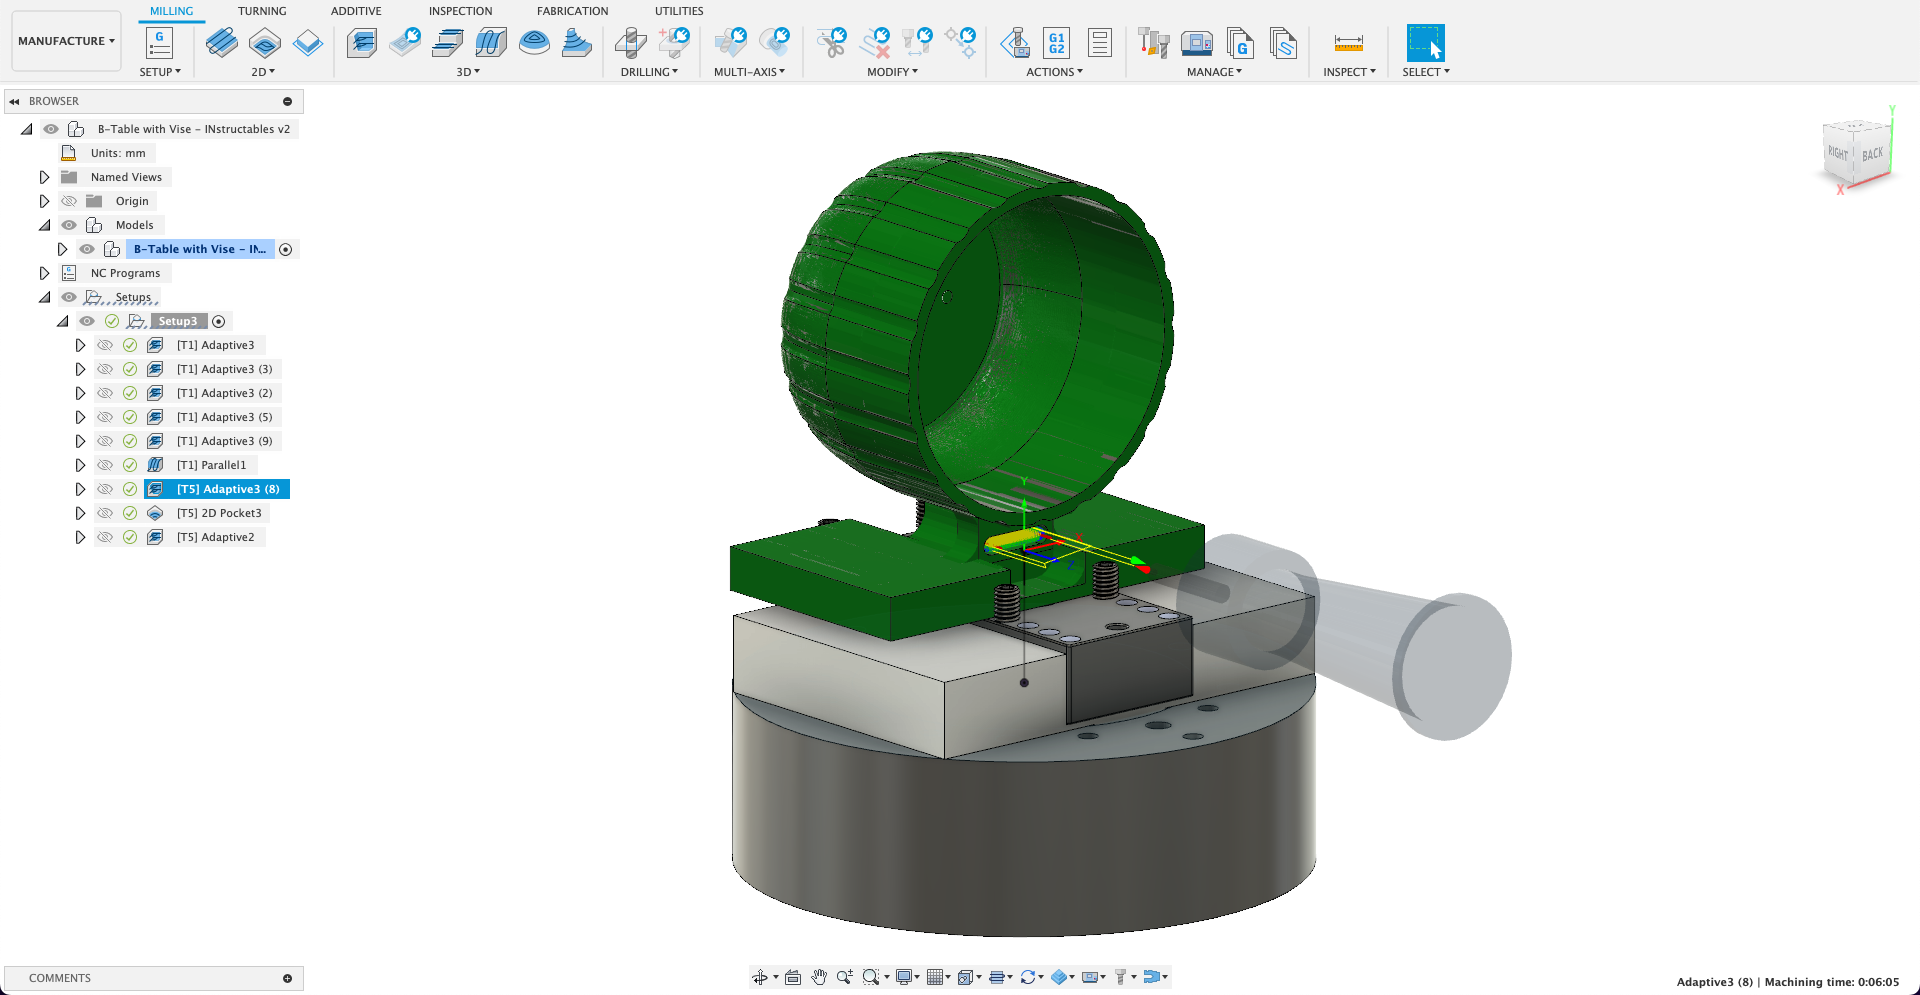Viewport: 1920px width, 995px height.
Task: Open the Post Library icon
Action: [1240, 43]
